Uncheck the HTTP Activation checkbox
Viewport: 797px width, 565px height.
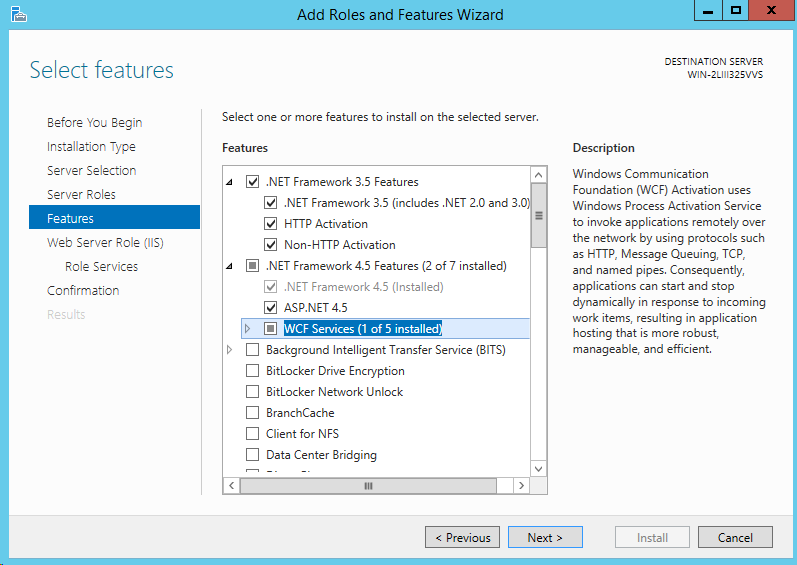click(270, 224)
